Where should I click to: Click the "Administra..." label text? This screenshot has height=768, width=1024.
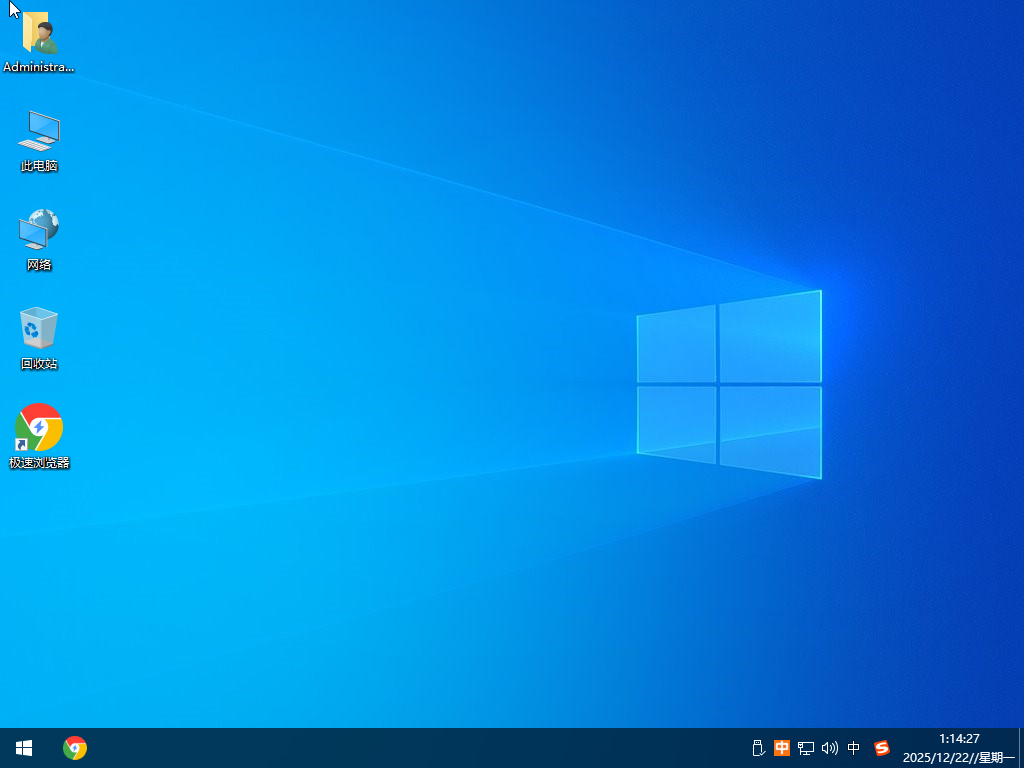[39, 67]
